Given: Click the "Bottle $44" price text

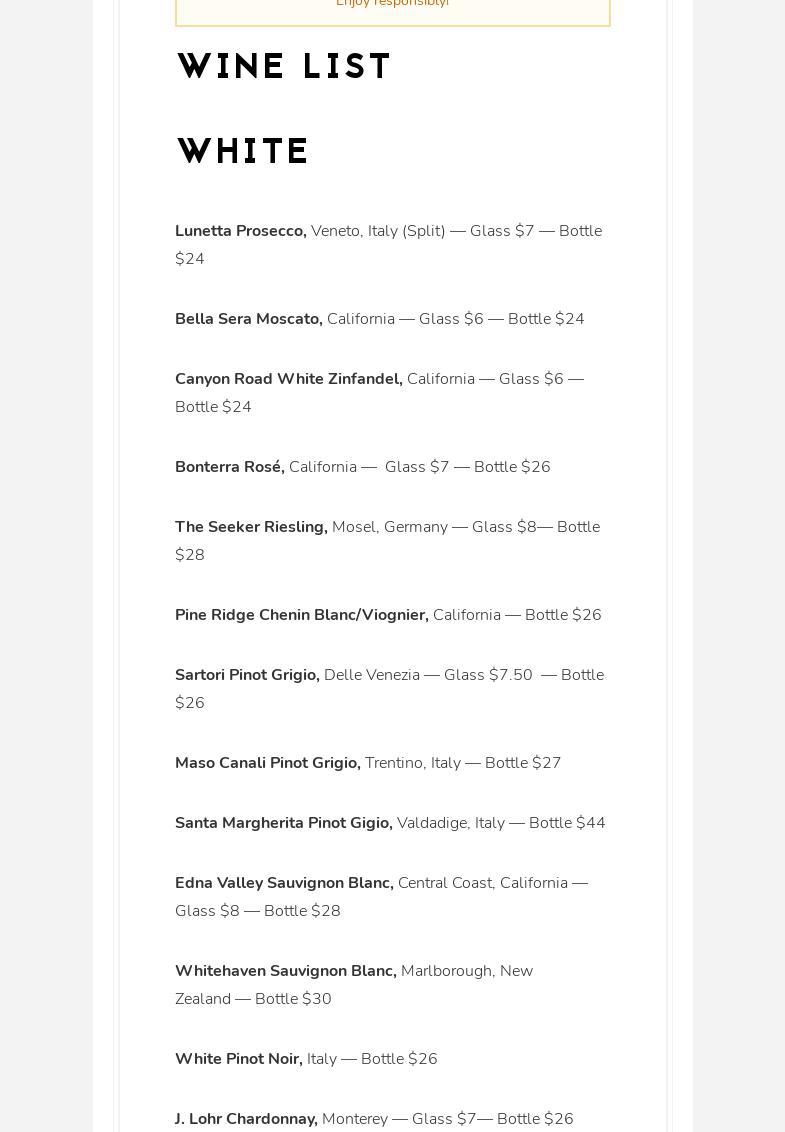Looking at the screenshot, I should 567,823.
